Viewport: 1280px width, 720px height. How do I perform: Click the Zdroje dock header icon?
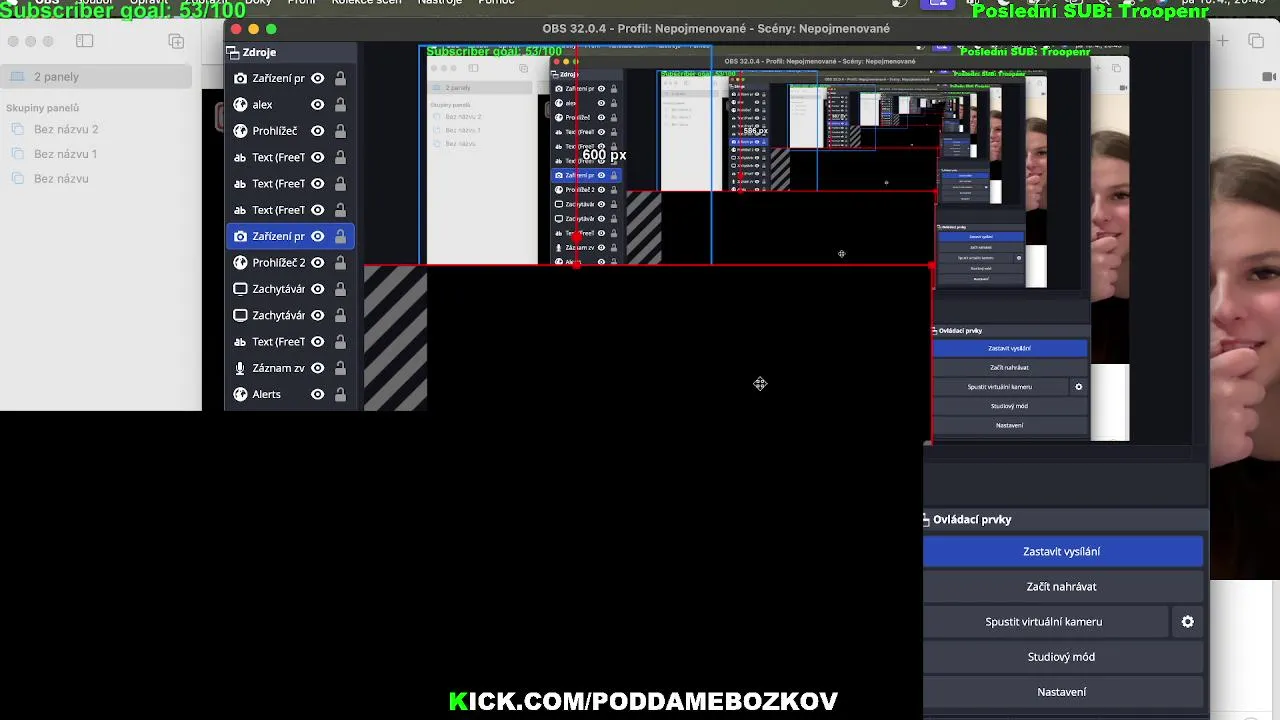(x=233, y=52)
